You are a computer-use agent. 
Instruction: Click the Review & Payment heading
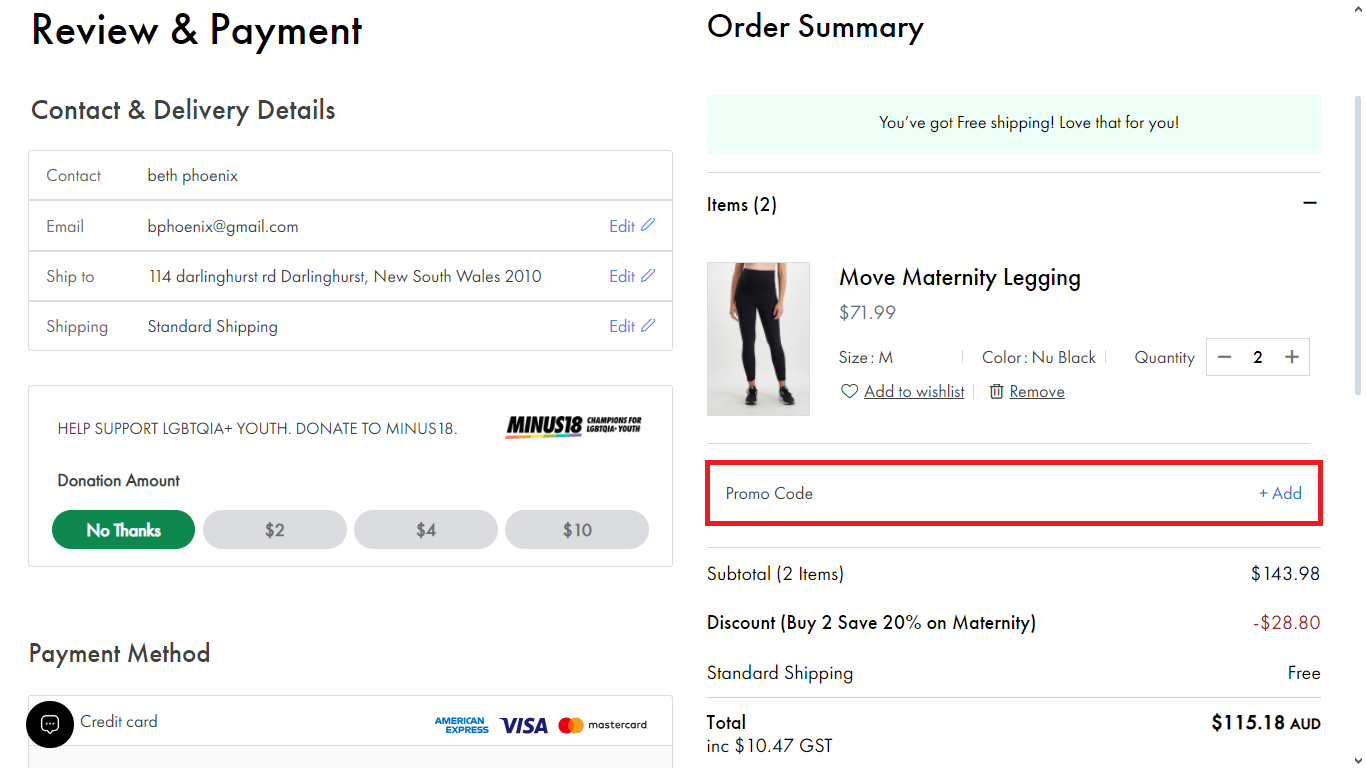(196, 30)
